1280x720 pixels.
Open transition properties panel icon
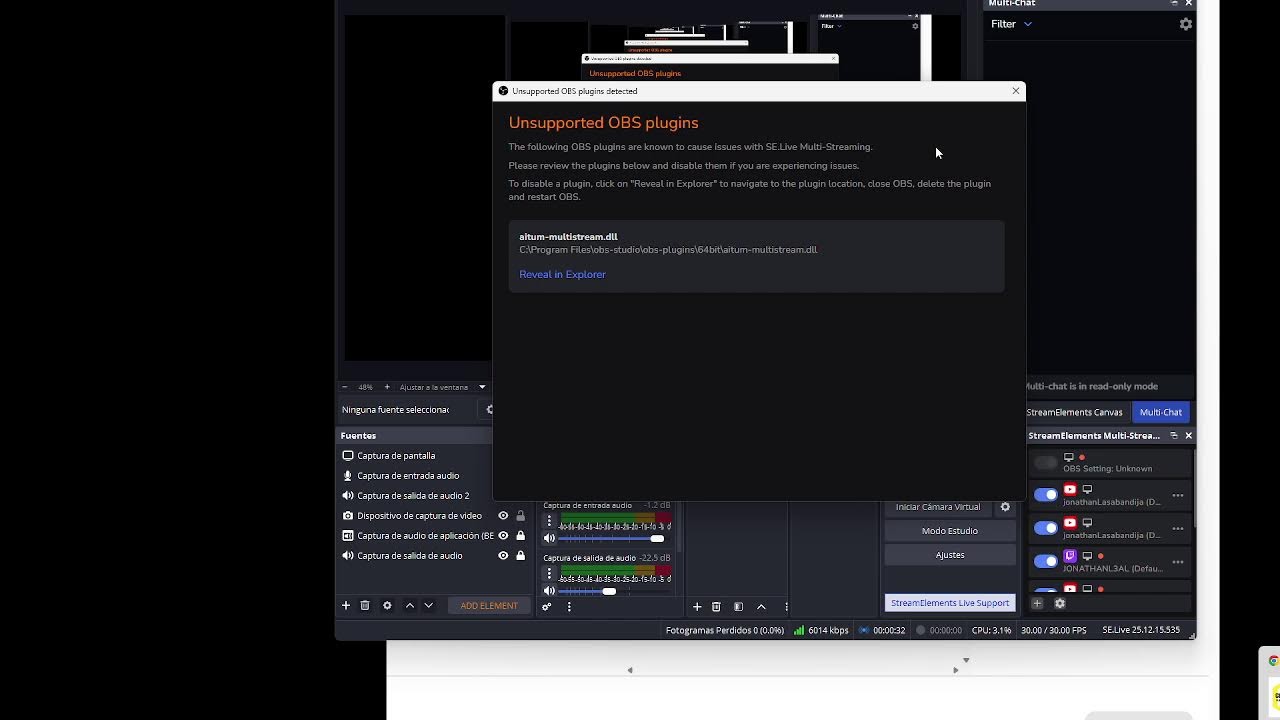pos(738,607)
